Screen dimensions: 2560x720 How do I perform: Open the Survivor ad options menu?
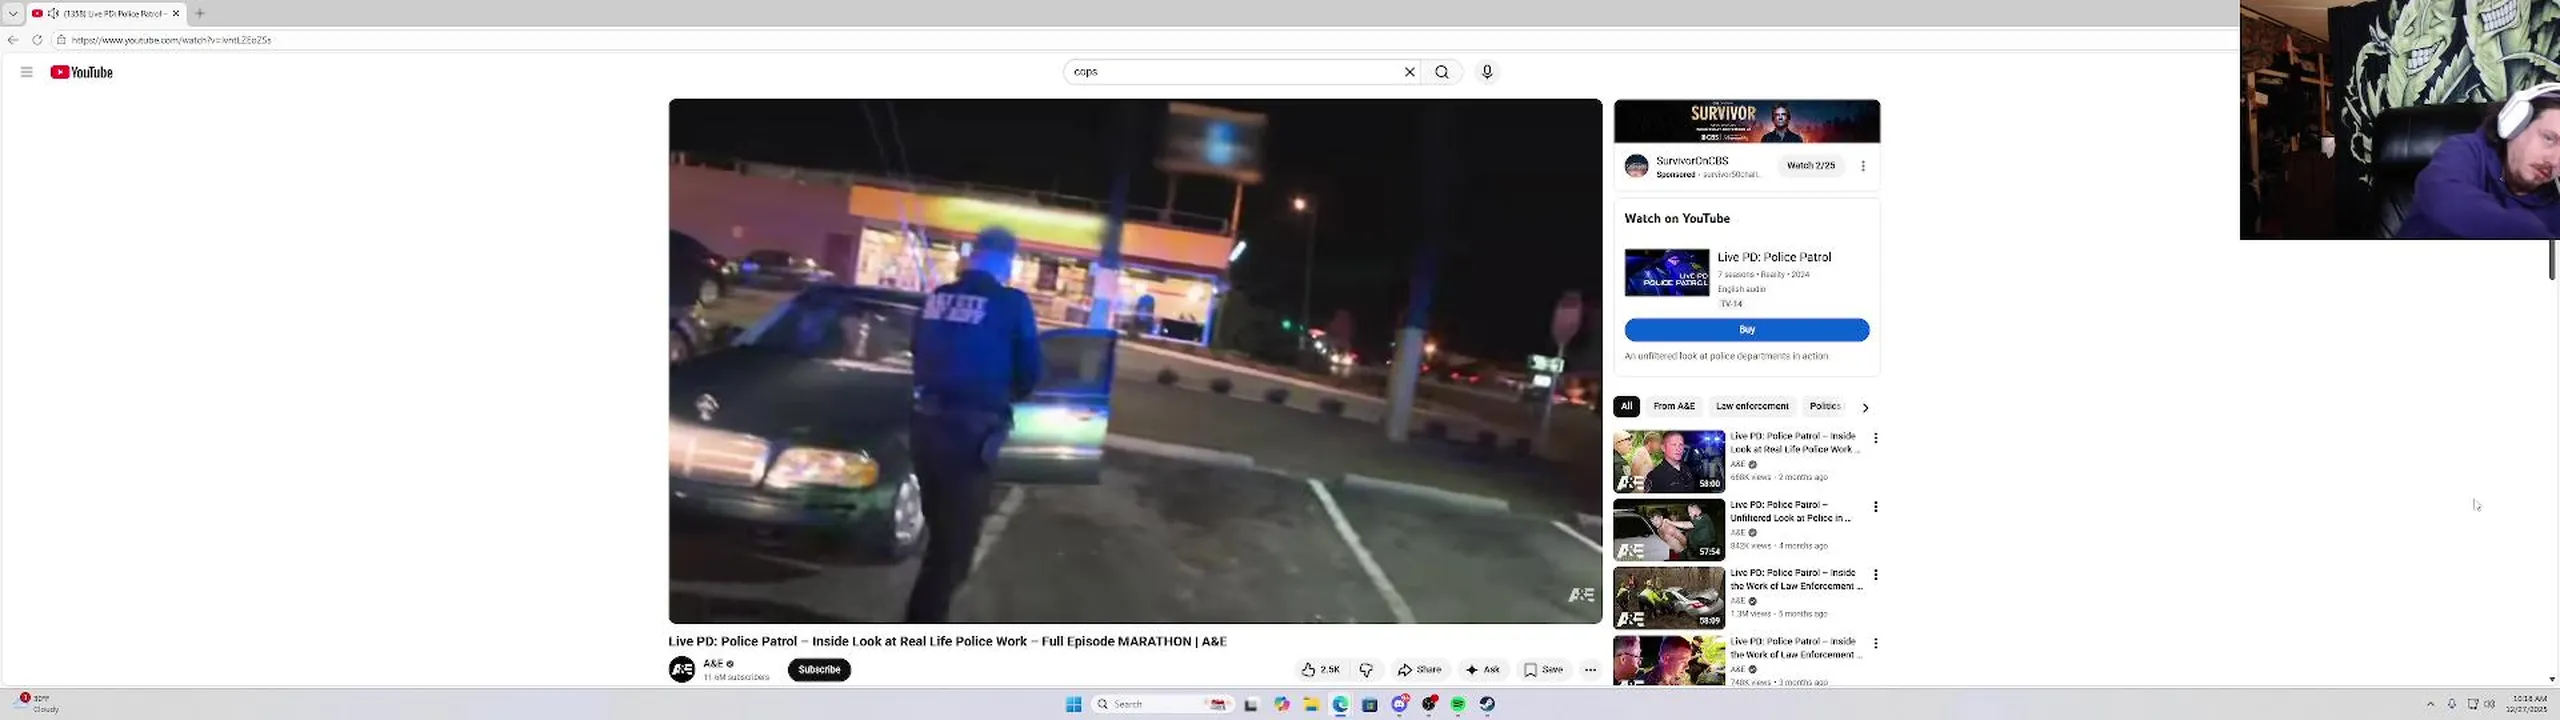pos(1863,166)
